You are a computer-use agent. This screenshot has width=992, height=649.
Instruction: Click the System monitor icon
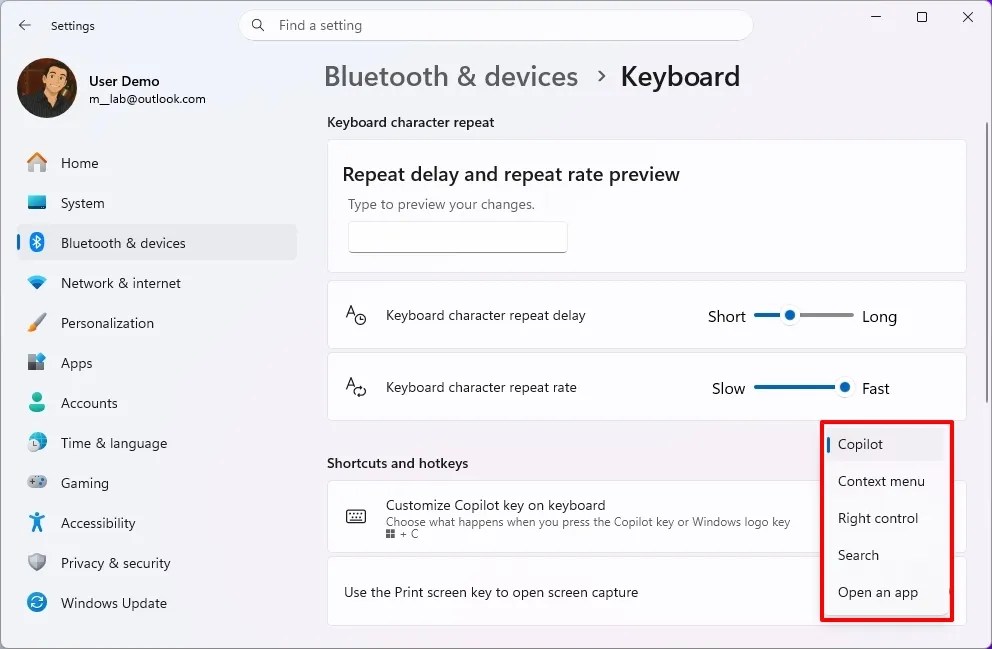37,202
